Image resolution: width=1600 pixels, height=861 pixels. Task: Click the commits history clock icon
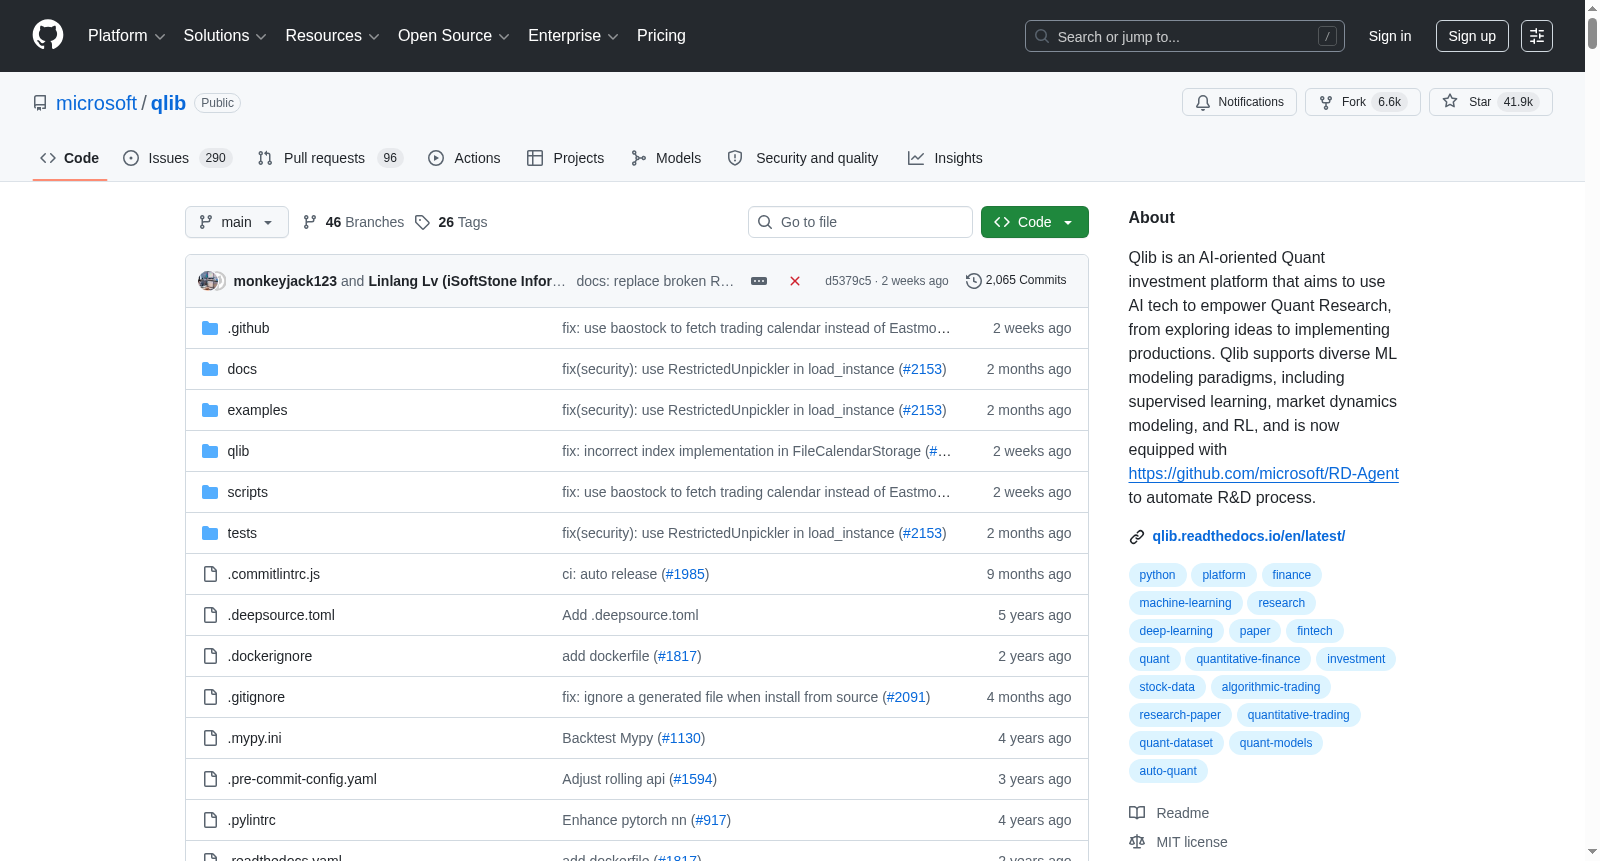974,281
